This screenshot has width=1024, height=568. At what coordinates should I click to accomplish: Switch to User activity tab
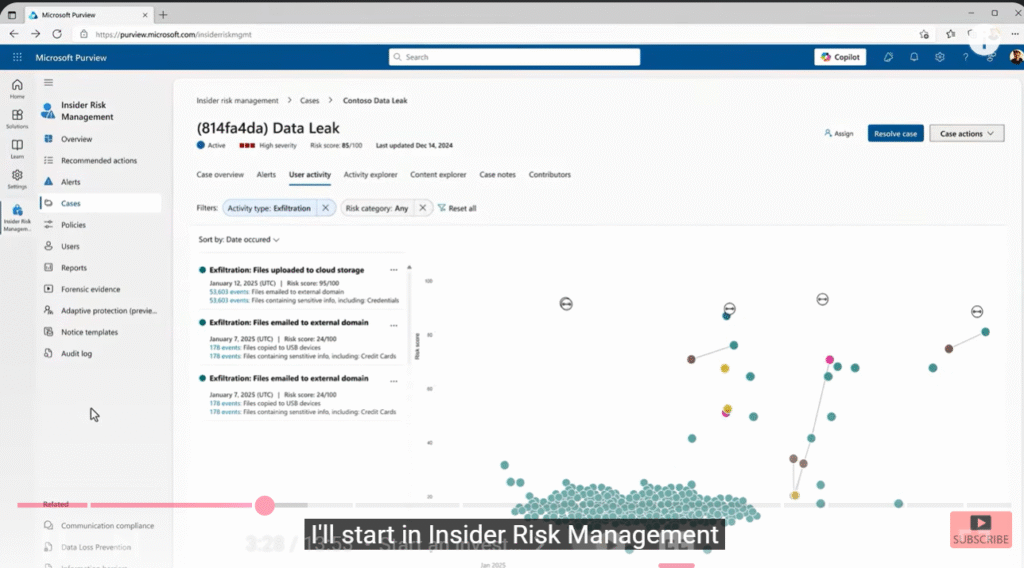coord(310,174)
